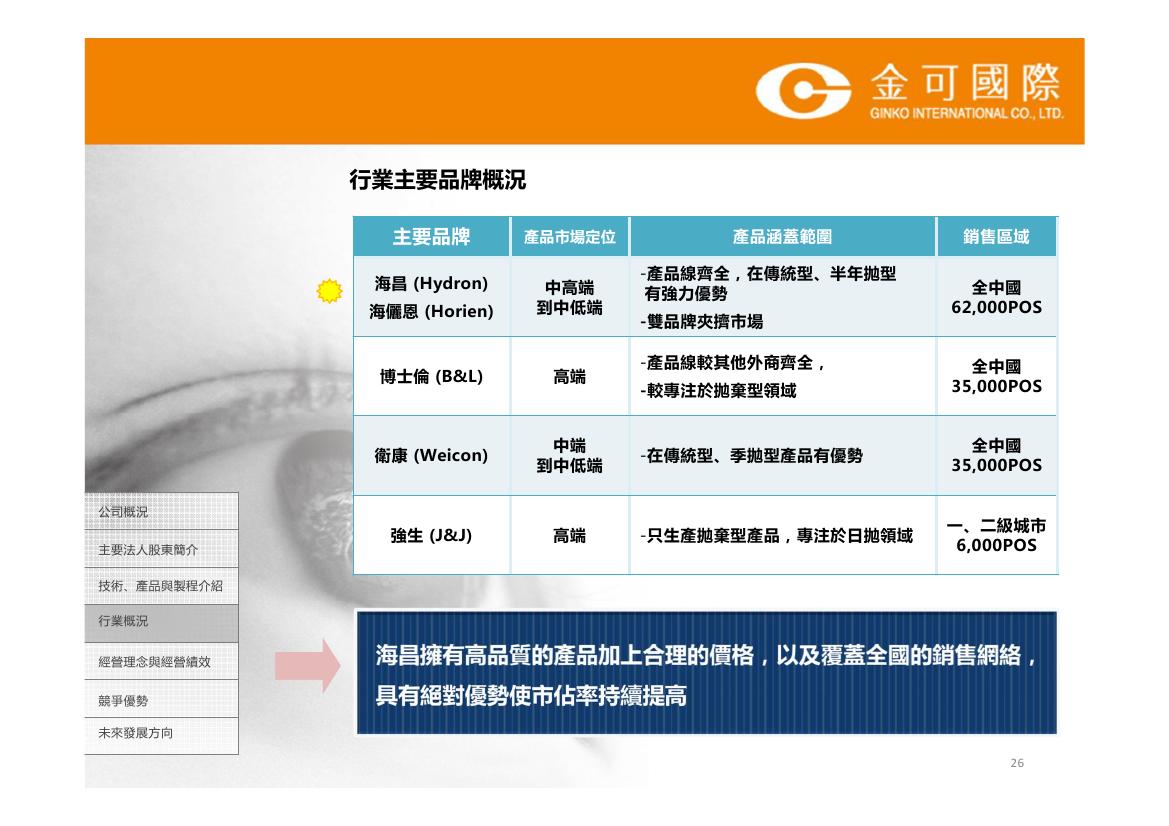This screenshot has height=826, width=1169.
Task: Click the -較專注於拋棄型領域 line
Action: click(x=718, y=391)
